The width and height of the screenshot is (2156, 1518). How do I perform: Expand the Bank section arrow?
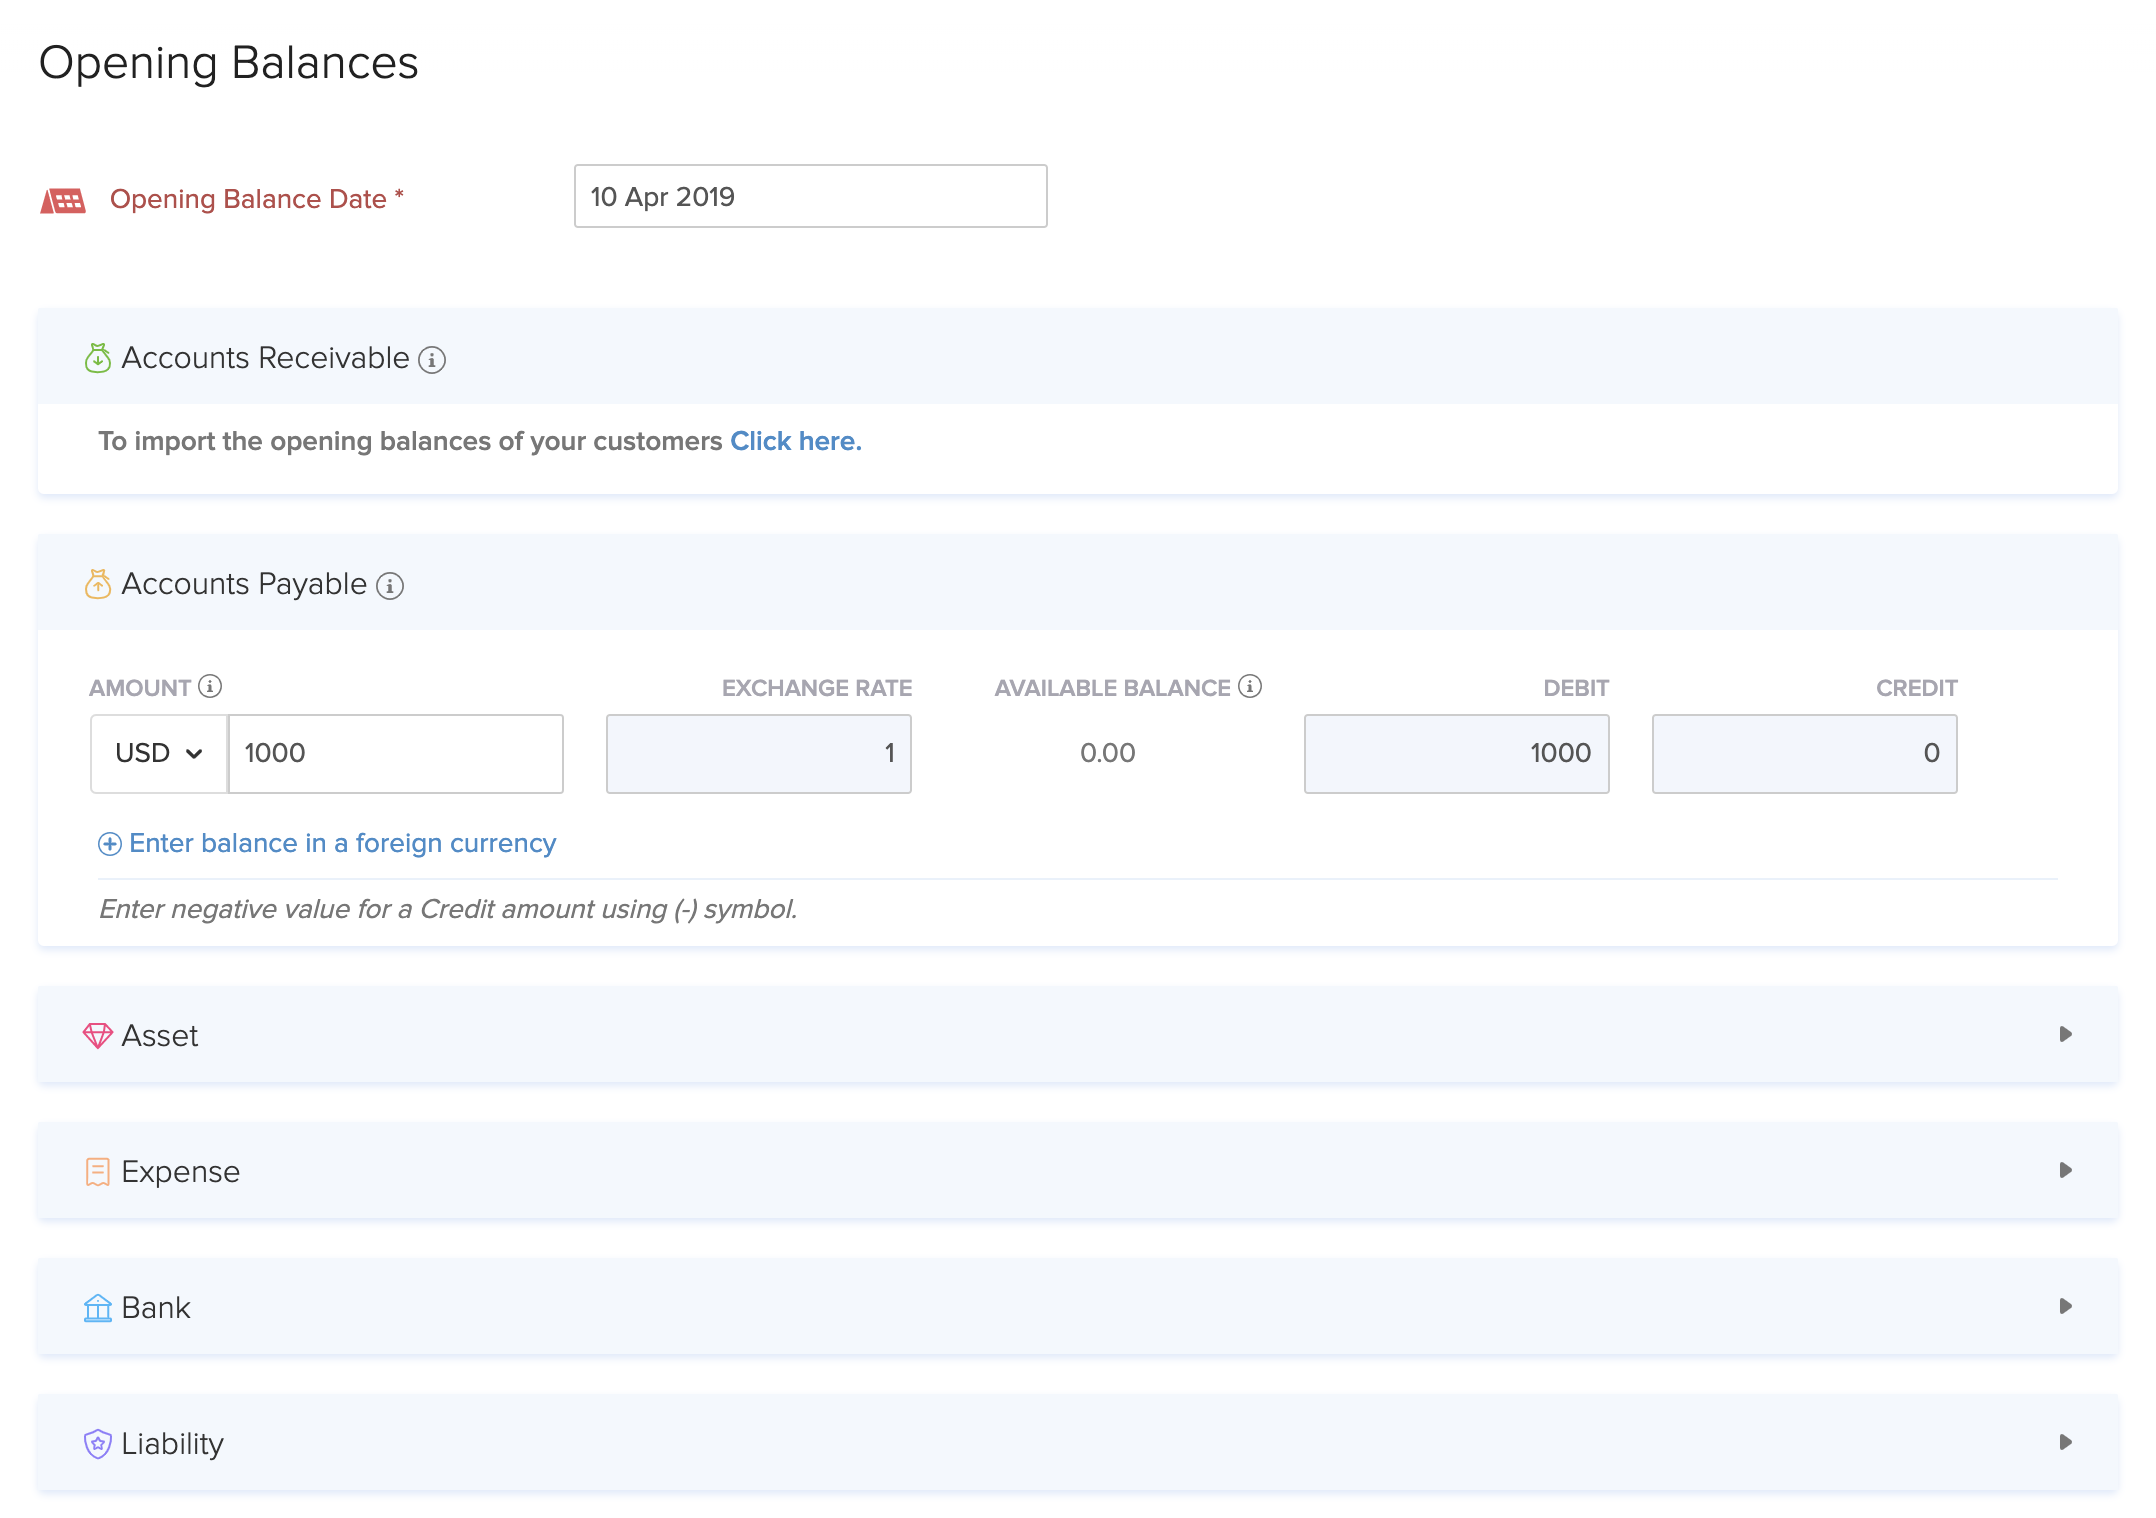coord(2065,1306)
